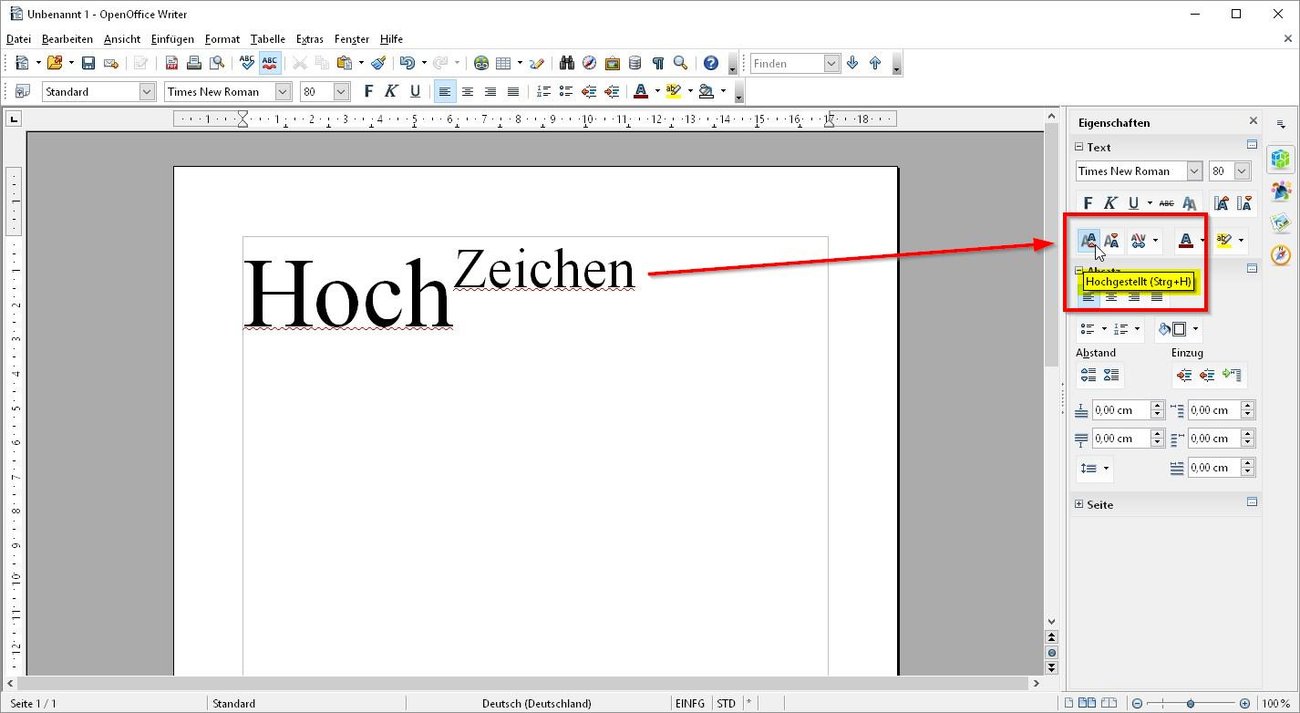Open the Einfügen menu
Image resolution: width=1300 pixels, height=713 pixels.
(172, 39)
